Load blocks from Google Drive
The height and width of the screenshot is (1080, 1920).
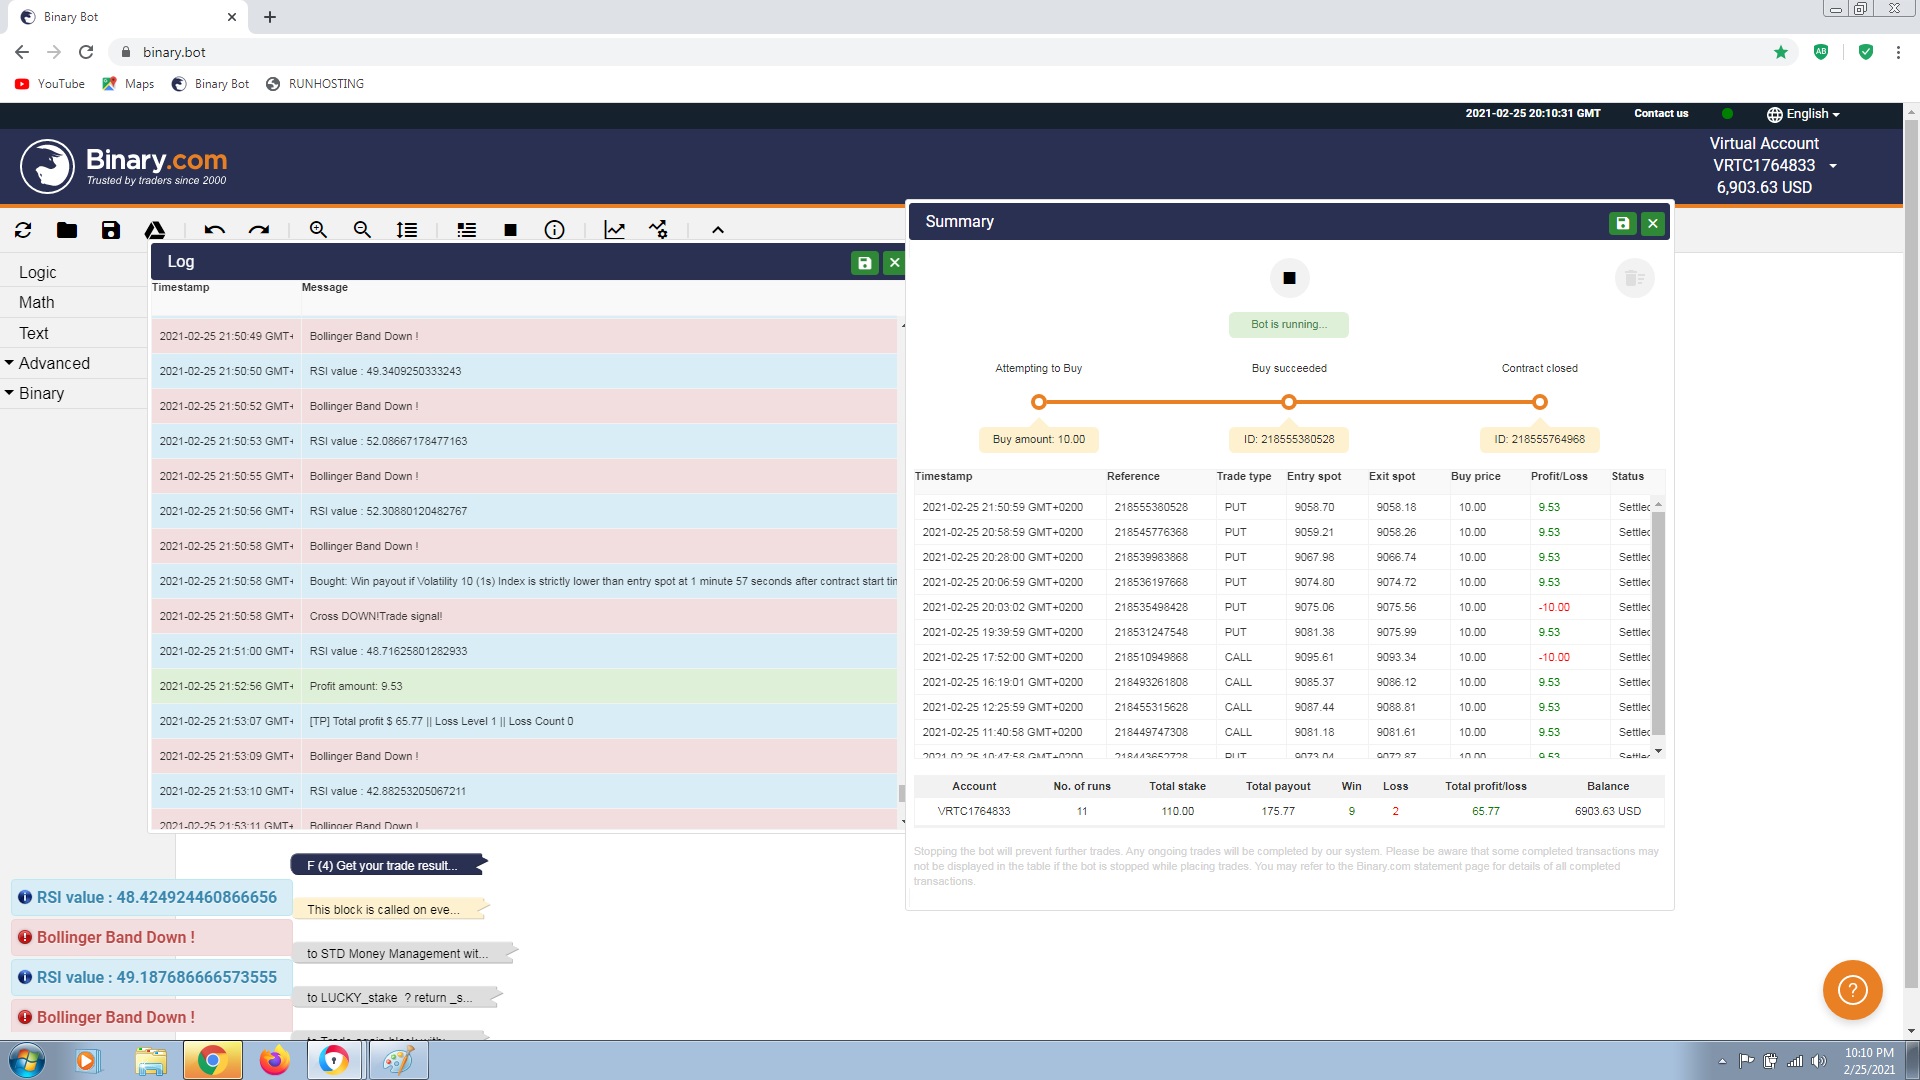(x=155, y=230)
